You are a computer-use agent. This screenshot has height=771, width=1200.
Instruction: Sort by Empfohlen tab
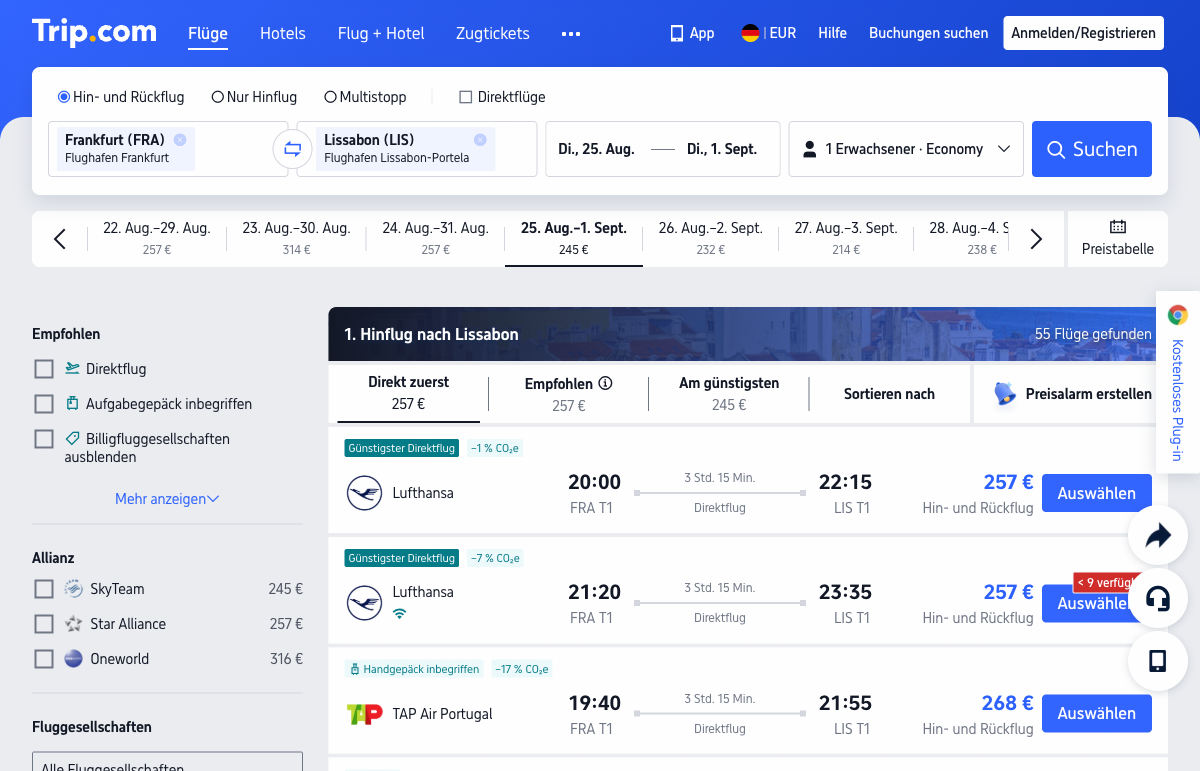[x=568, y=394]
